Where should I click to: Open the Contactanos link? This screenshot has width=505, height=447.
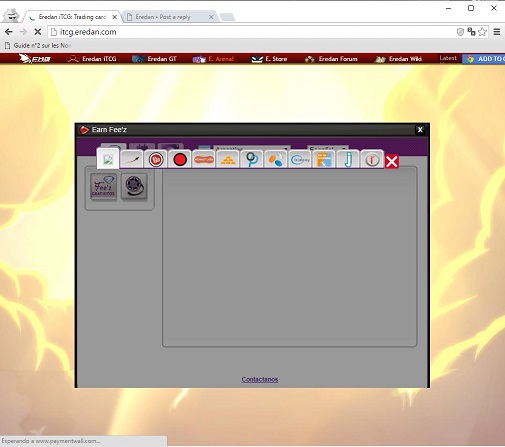point(260,379)
